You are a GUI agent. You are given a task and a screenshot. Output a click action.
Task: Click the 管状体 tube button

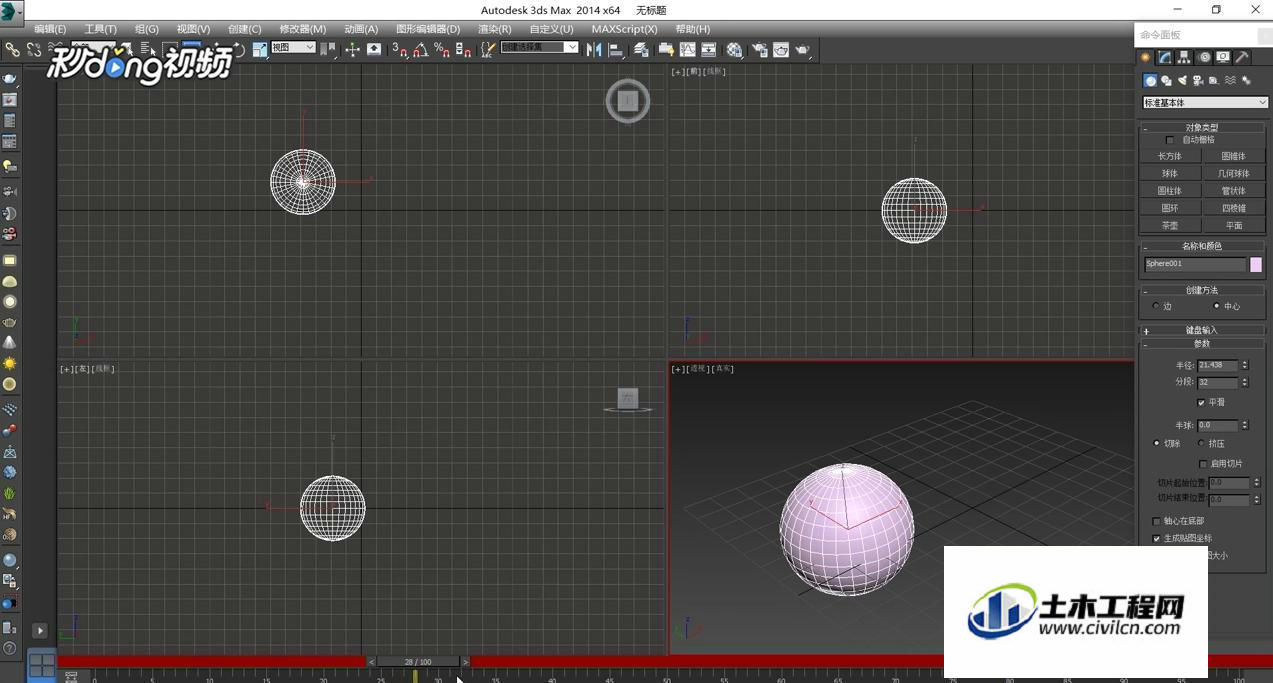pos(1234,191)
